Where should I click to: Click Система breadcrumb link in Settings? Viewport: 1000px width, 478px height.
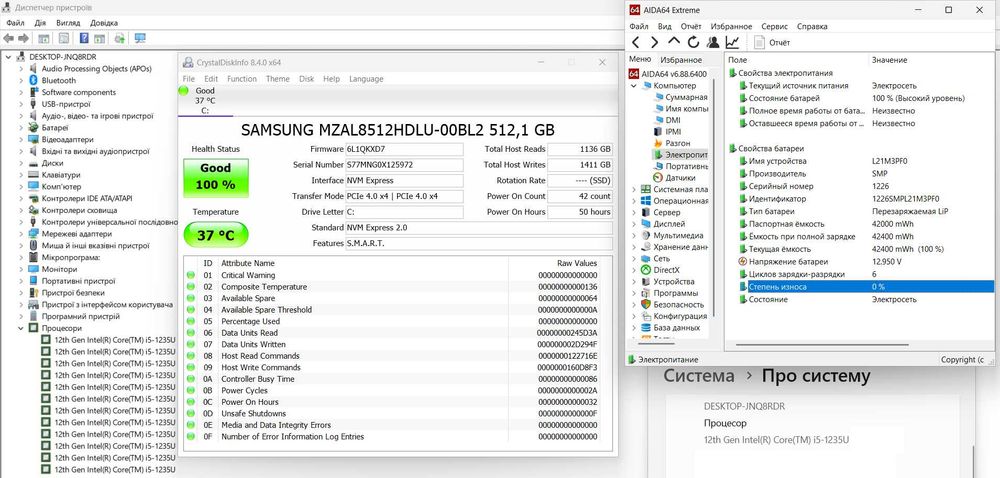click(698, 375)
